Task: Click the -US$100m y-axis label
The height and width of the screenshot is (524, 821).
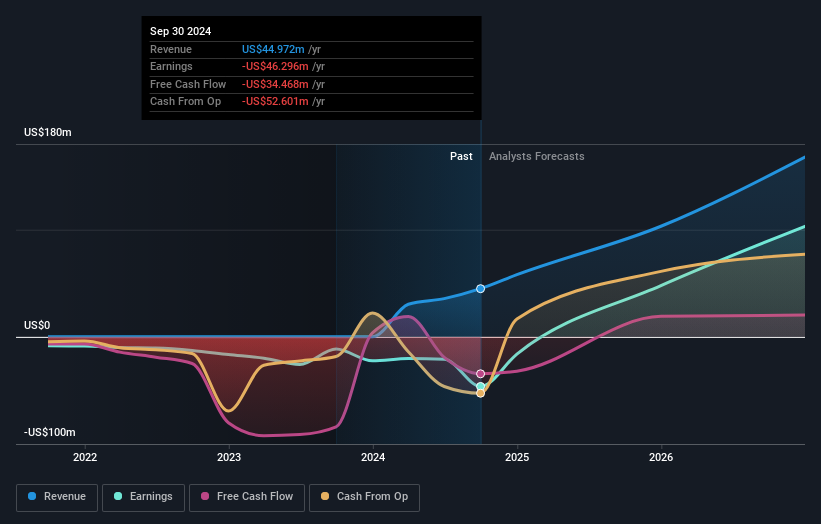Action: [50, 432]
